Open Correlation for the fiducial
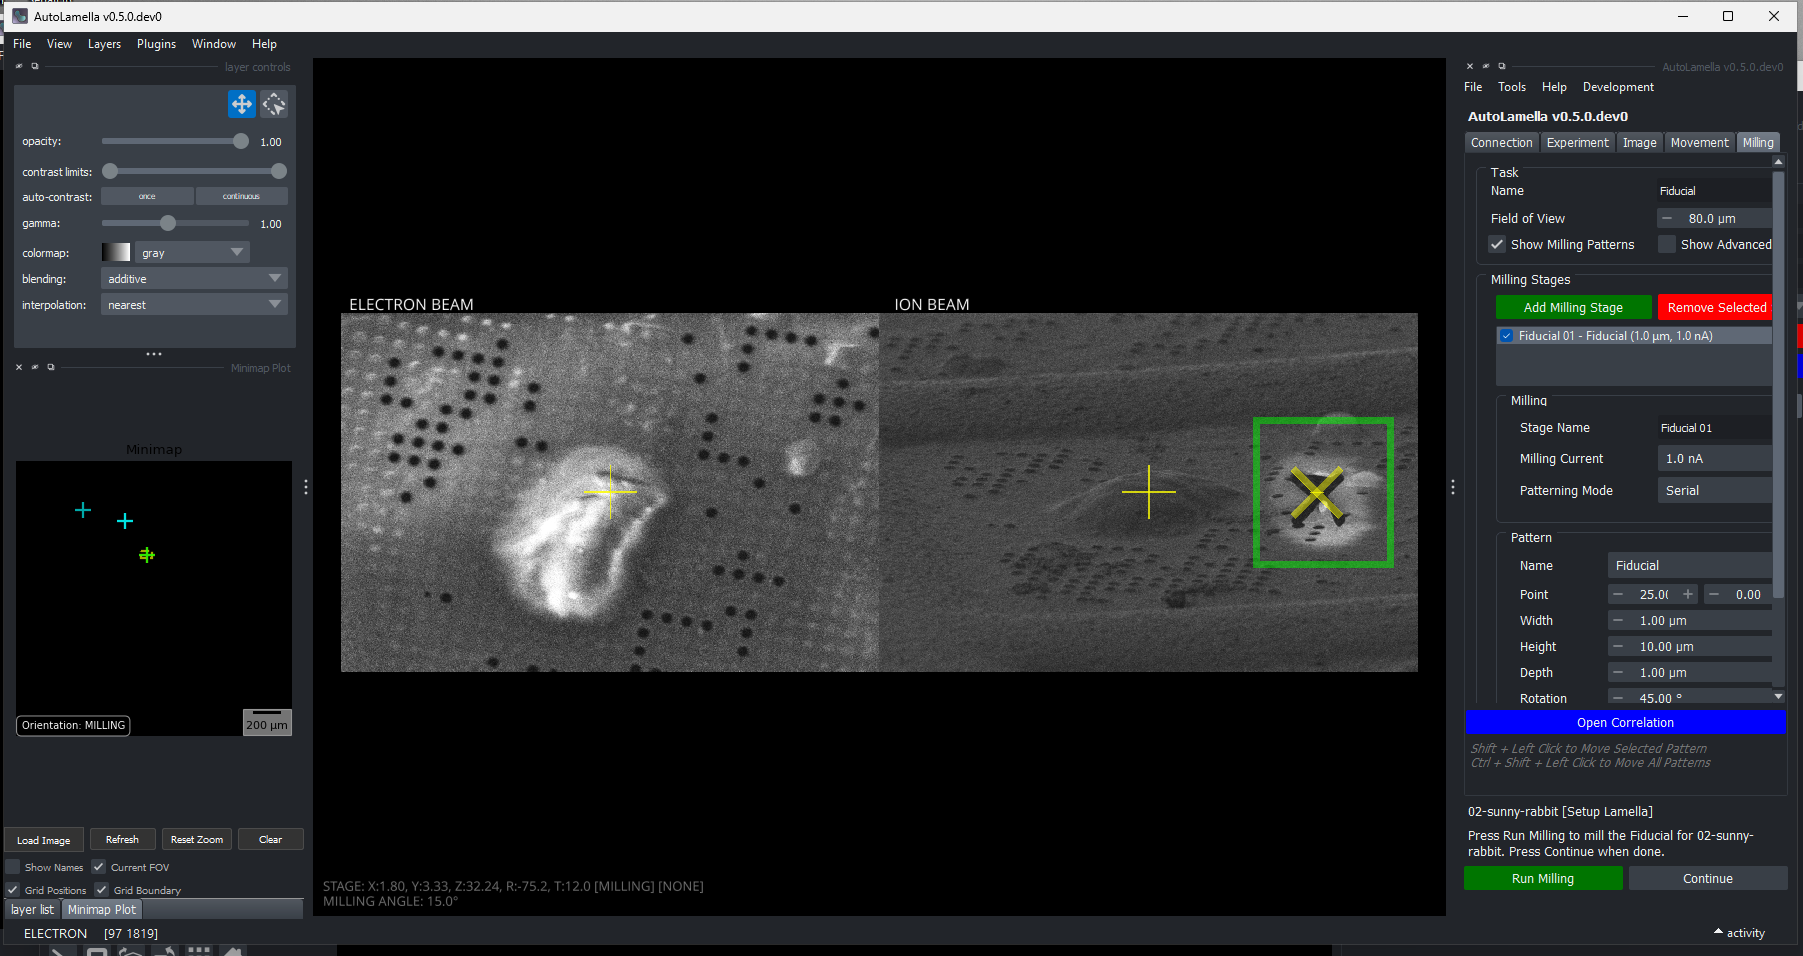Image resolution: width=1803 pixels, height=956 pixels. click(x=1625, y=722)
